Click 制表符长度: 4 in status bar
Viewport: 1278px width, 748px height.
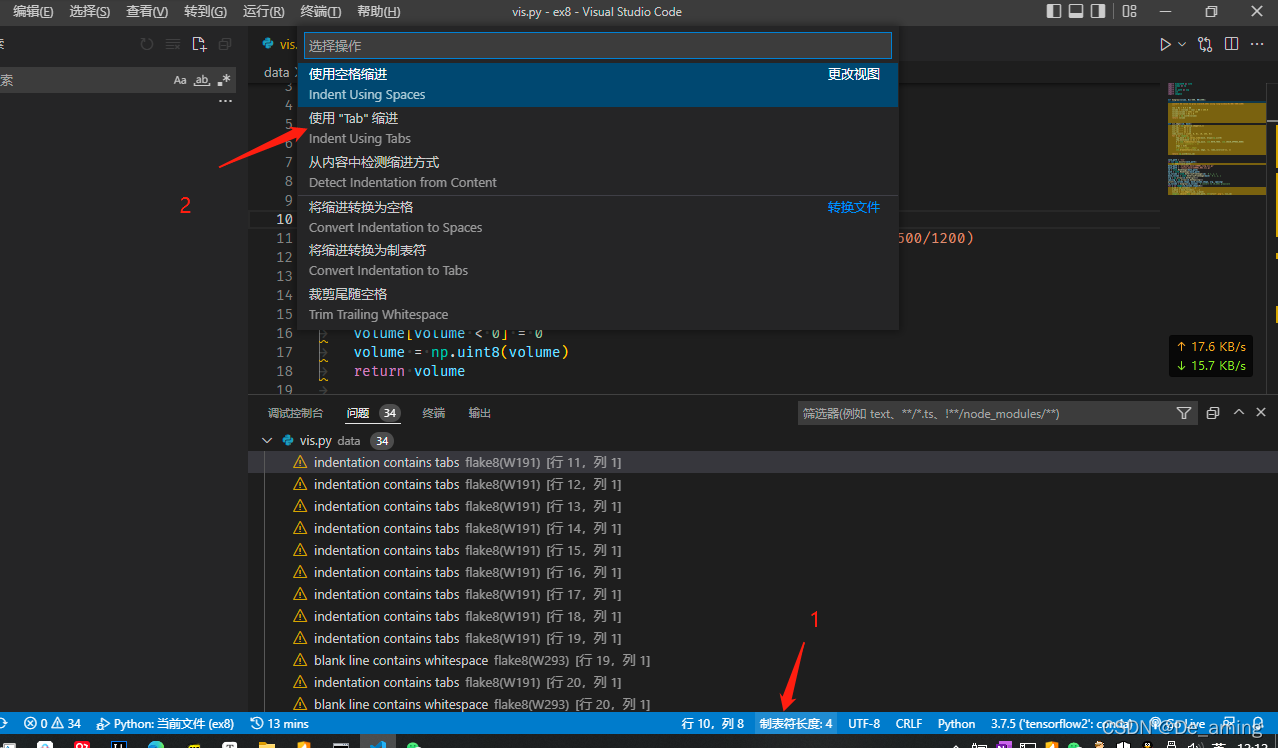[796, 723]
